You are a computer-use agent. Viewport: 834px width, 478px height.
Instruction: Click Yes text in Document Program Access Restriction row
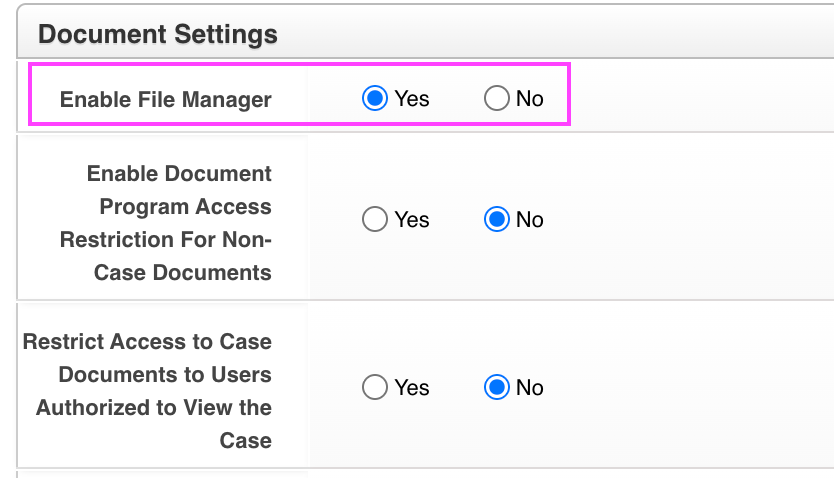[412, 220]
